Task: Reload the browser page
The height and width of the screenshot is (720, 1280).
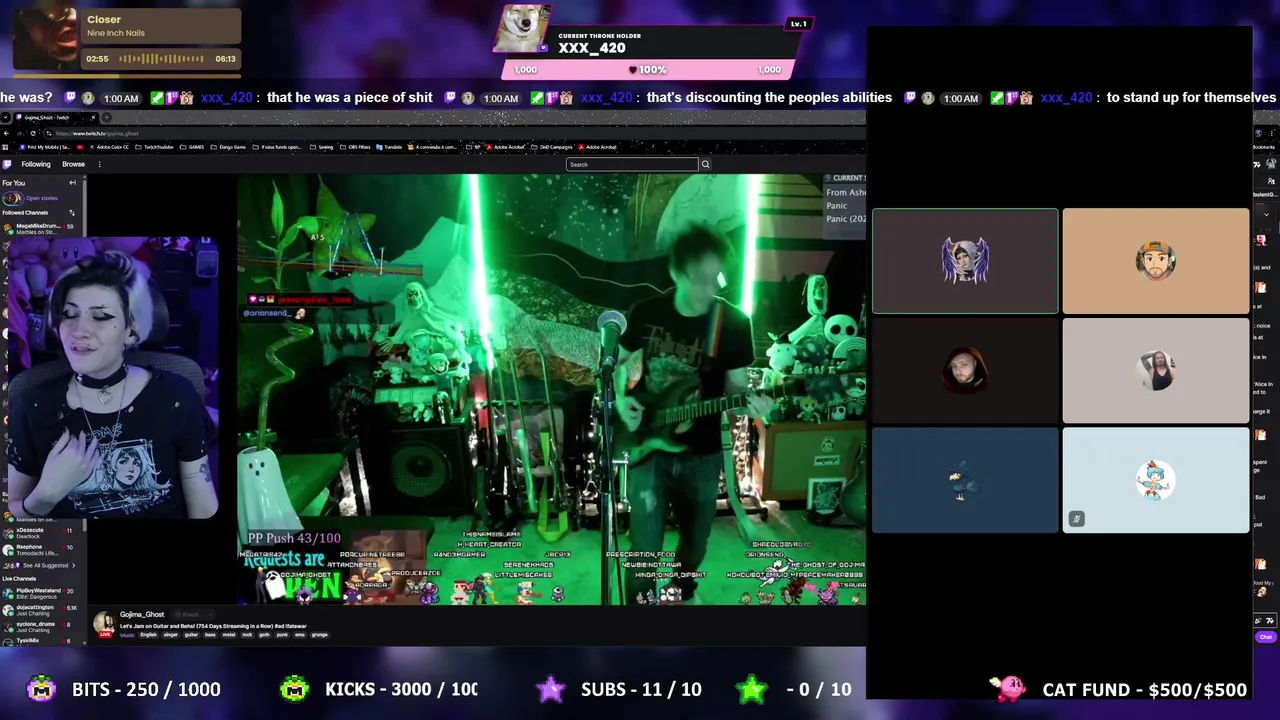Action: pos(33,133)
